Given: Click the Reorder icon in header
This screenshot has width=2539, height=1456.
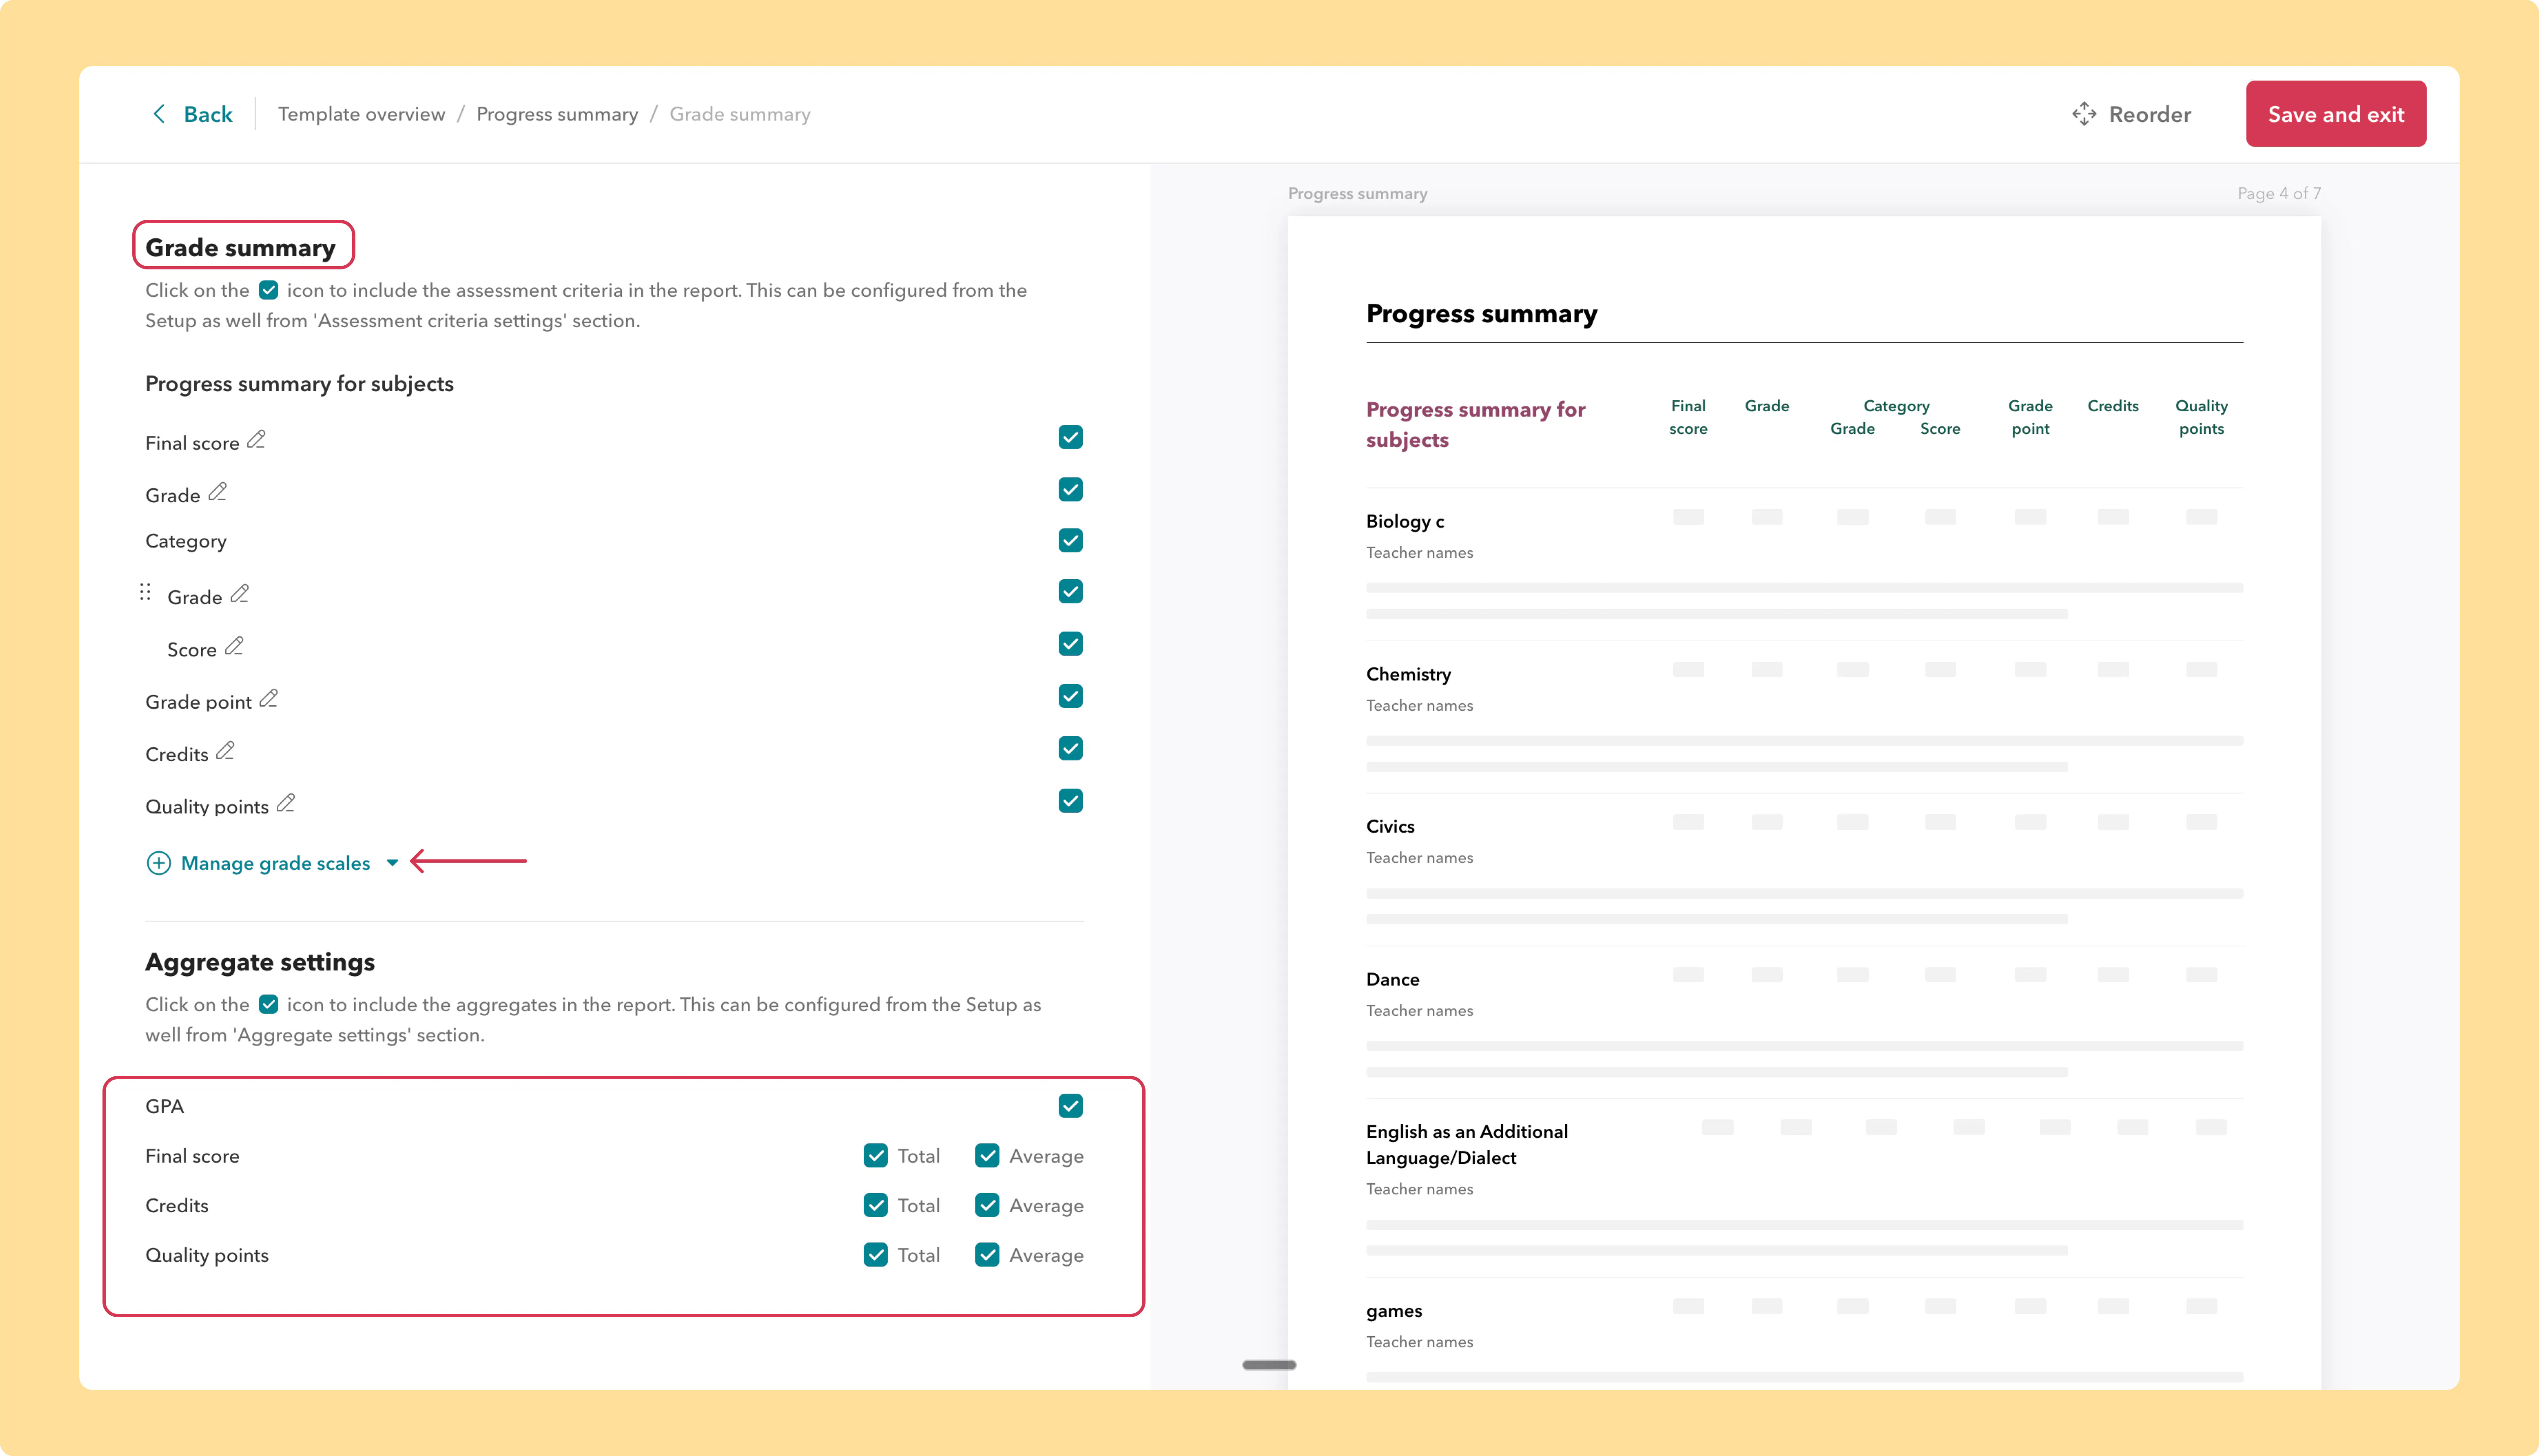Looking at the screenshot, I should 2084,114.
